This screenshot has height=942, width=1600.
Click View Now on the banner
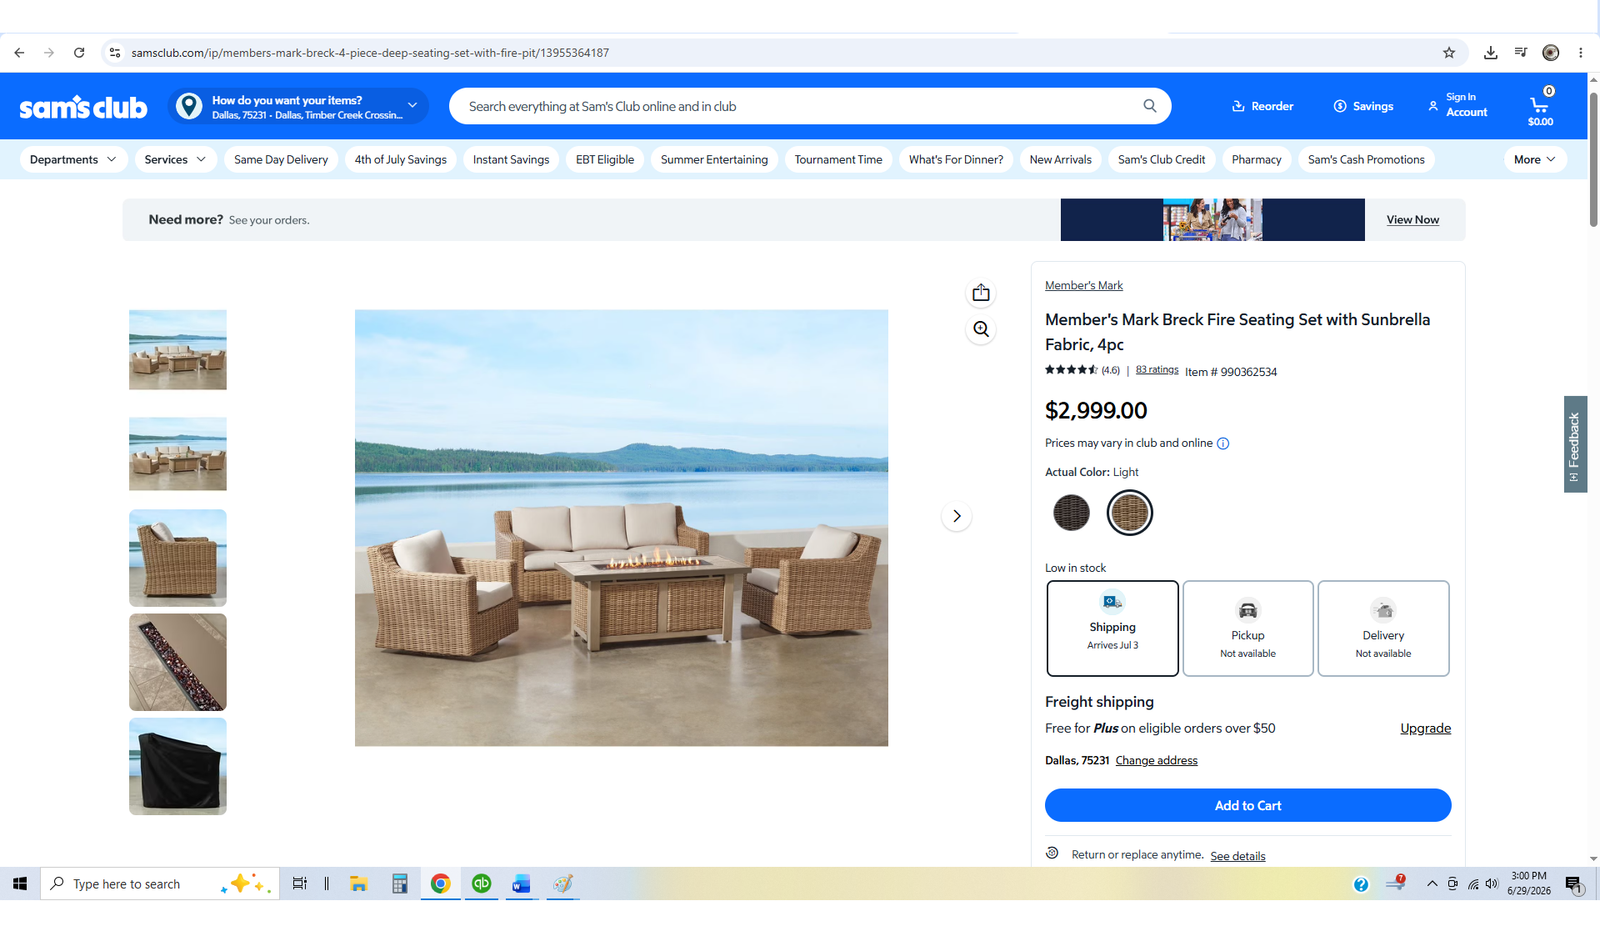click(1413, 220)
